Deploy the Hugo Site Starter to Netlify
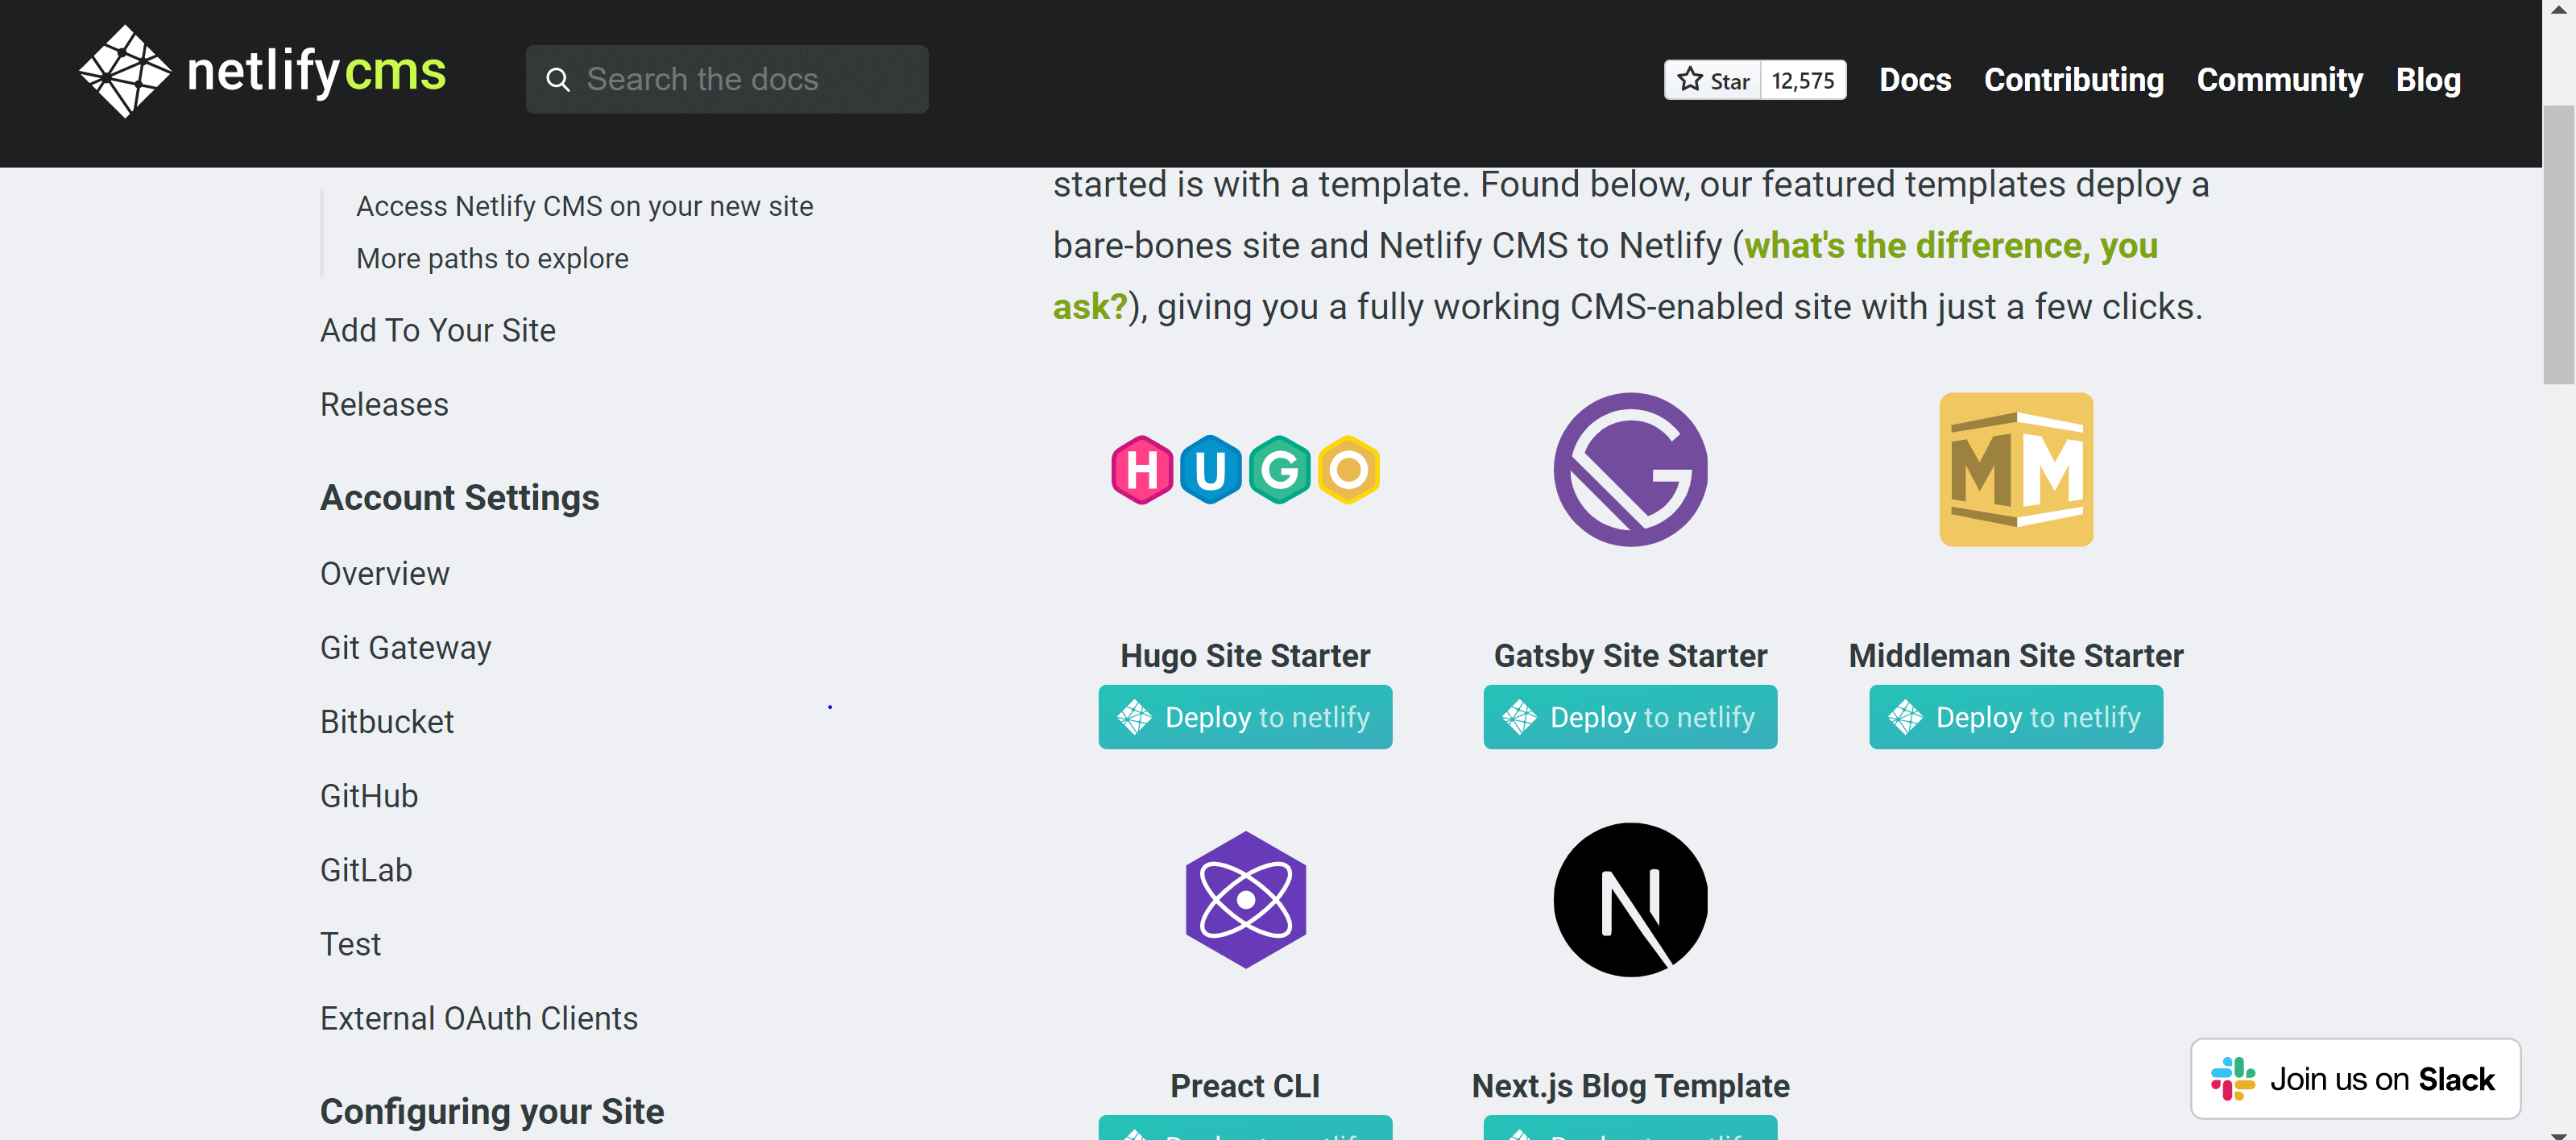2576x1140 pixels. (1244, 717)
